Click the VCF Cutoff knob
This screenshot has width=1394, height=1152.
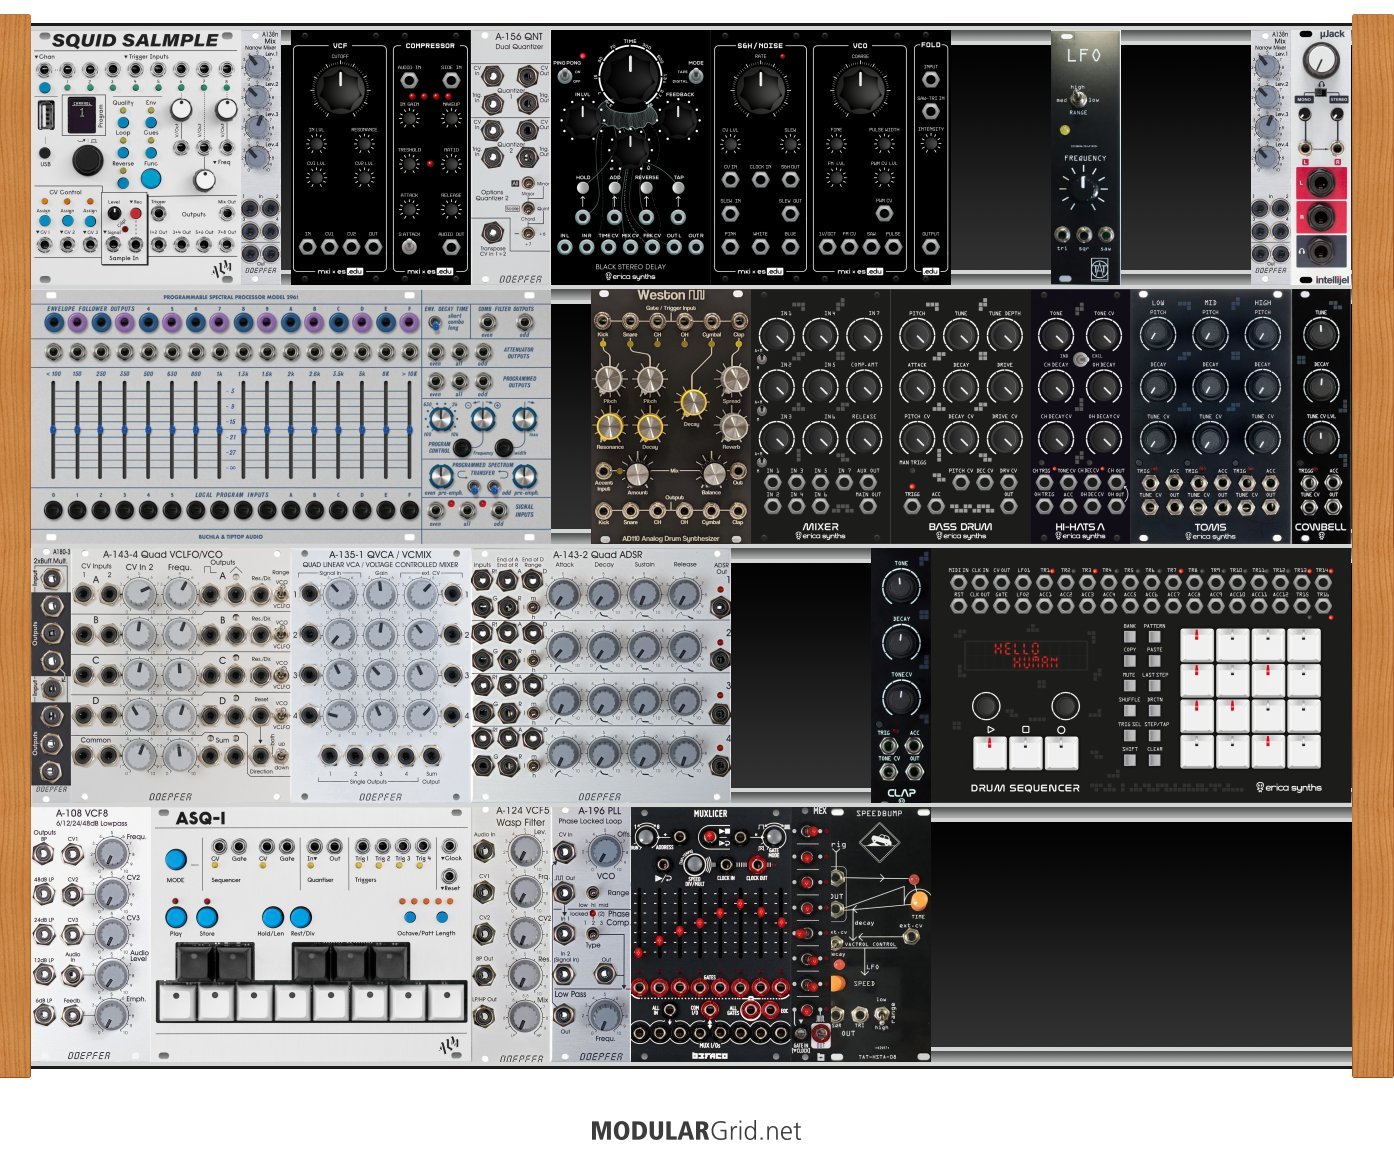tap(340, 92)
